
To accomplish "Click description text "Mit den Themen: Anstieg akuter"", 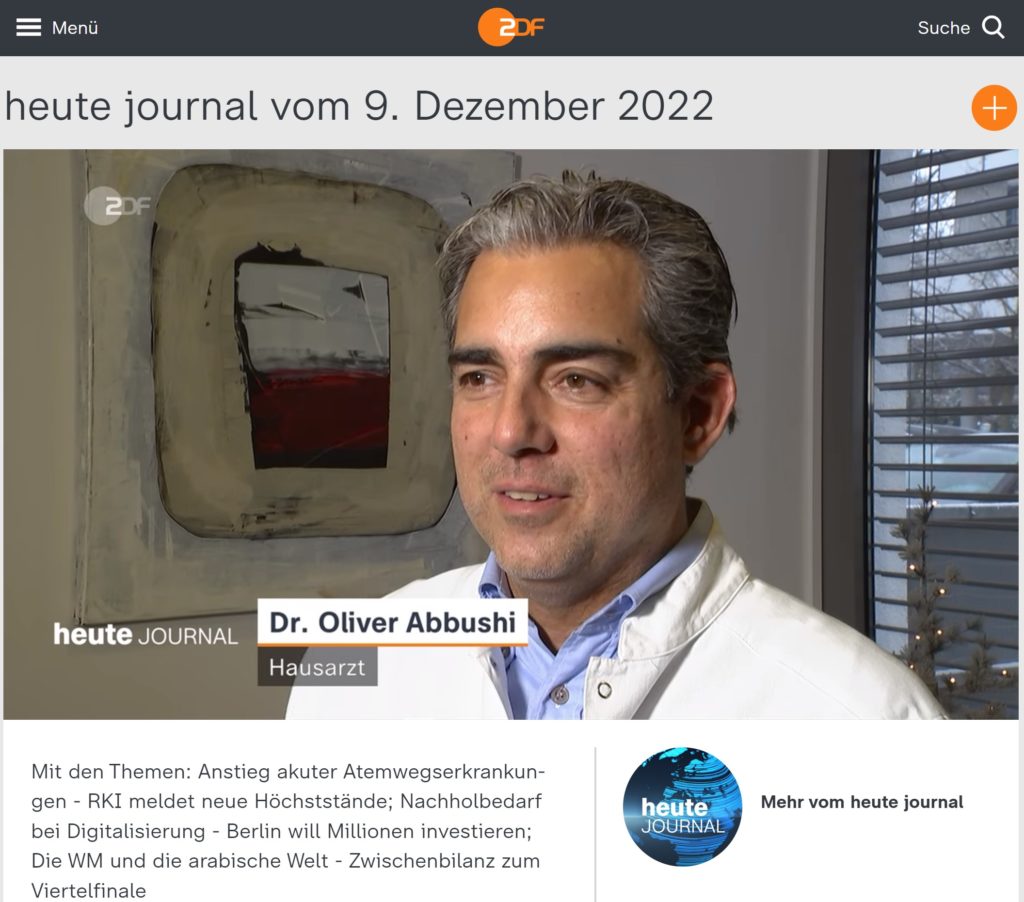I will tap(184, 771).
